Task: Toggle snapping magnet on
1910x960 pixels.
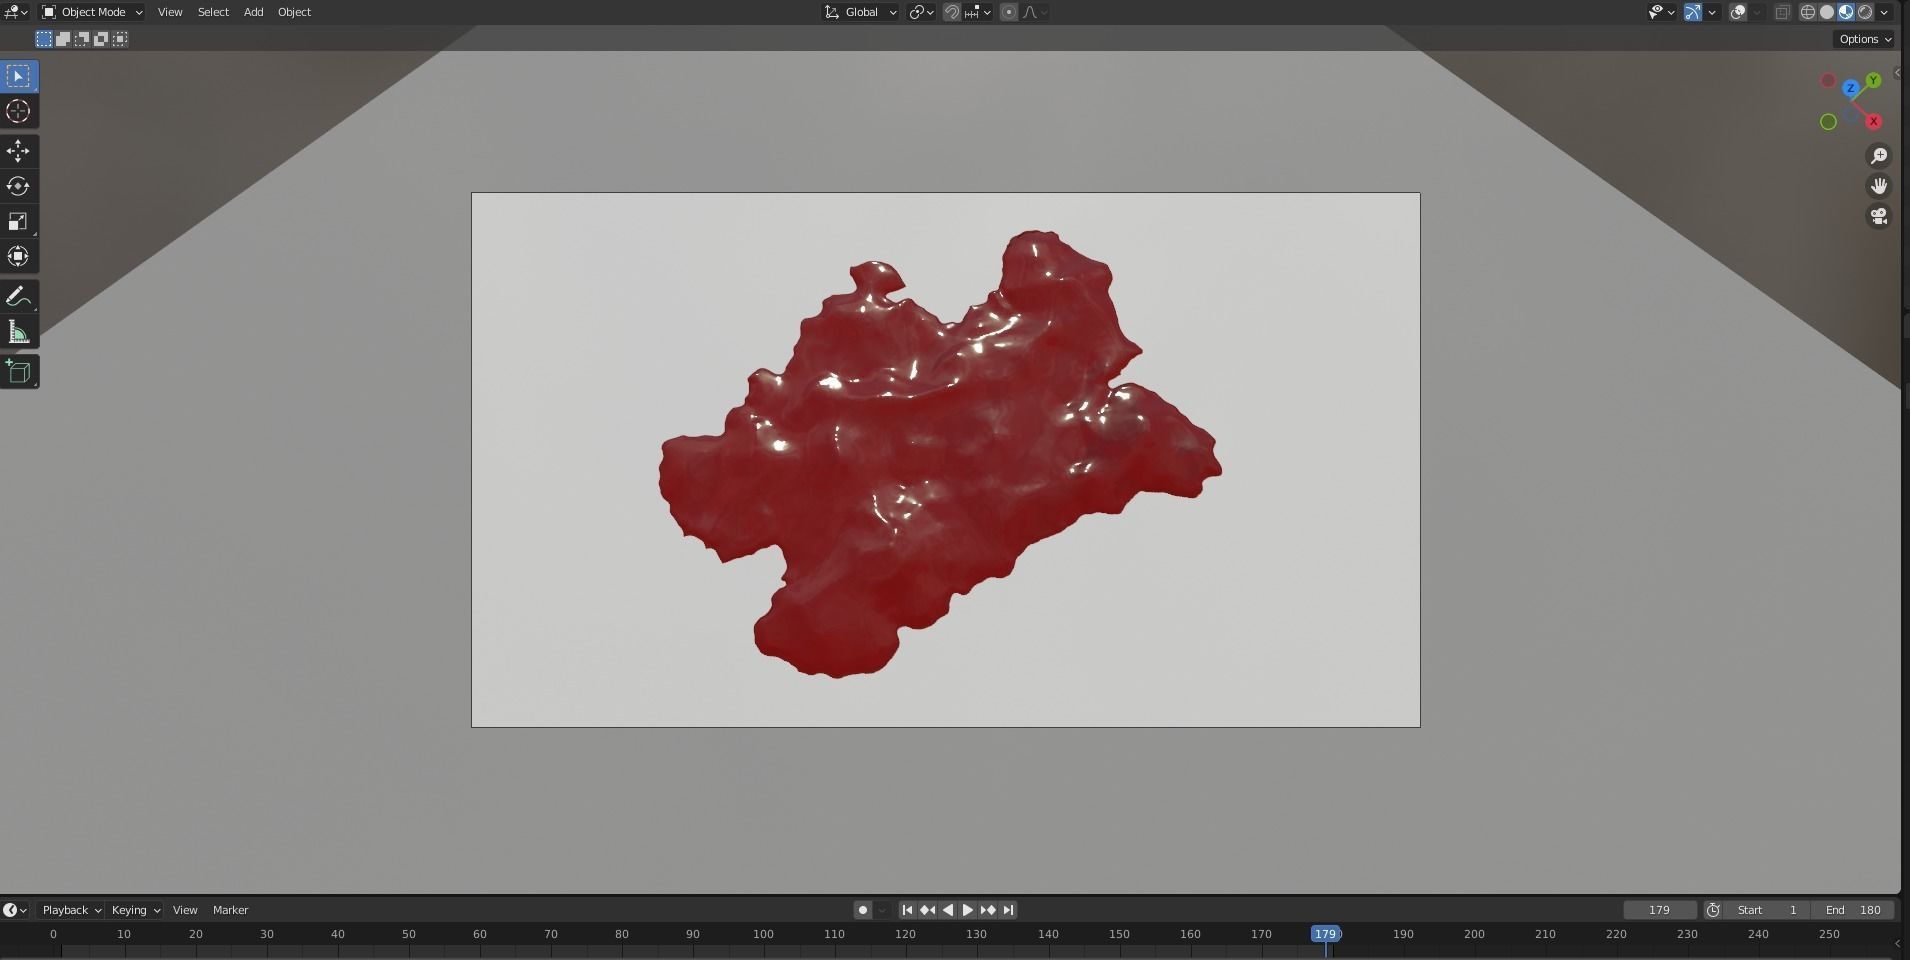Action: (952, 12)
